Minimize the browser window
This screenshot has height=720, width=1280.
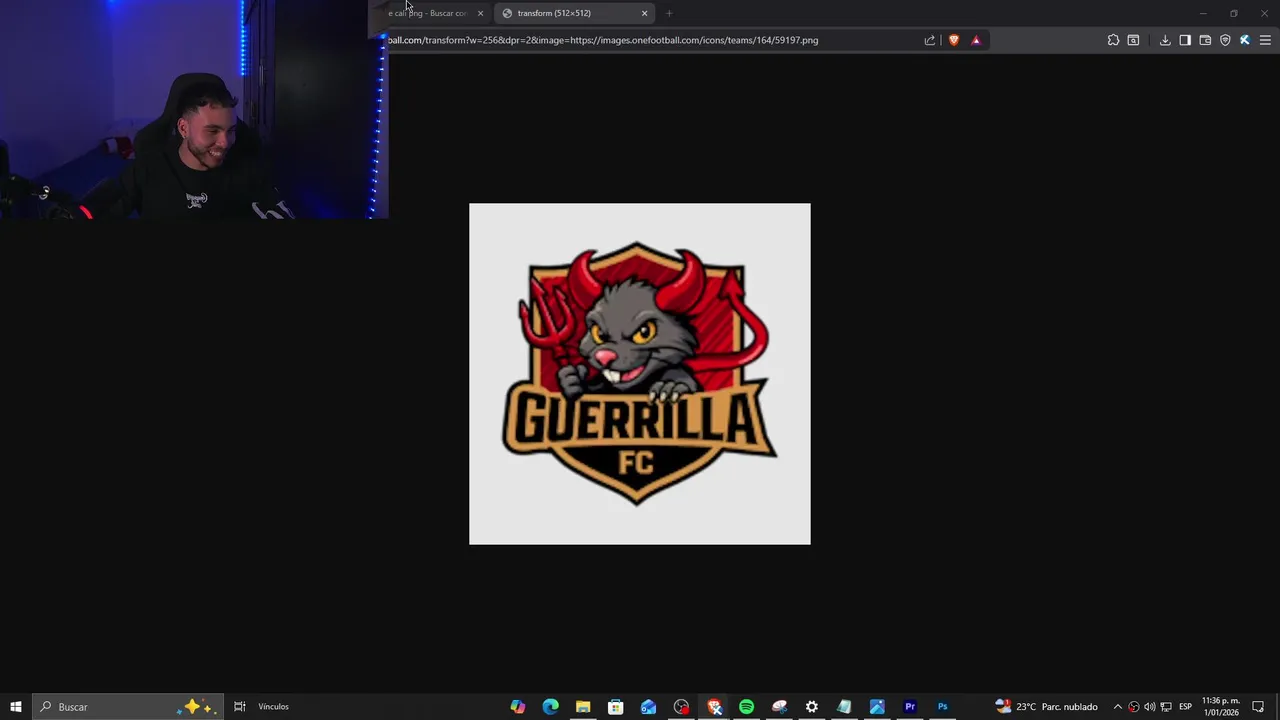click(1204, 13)
